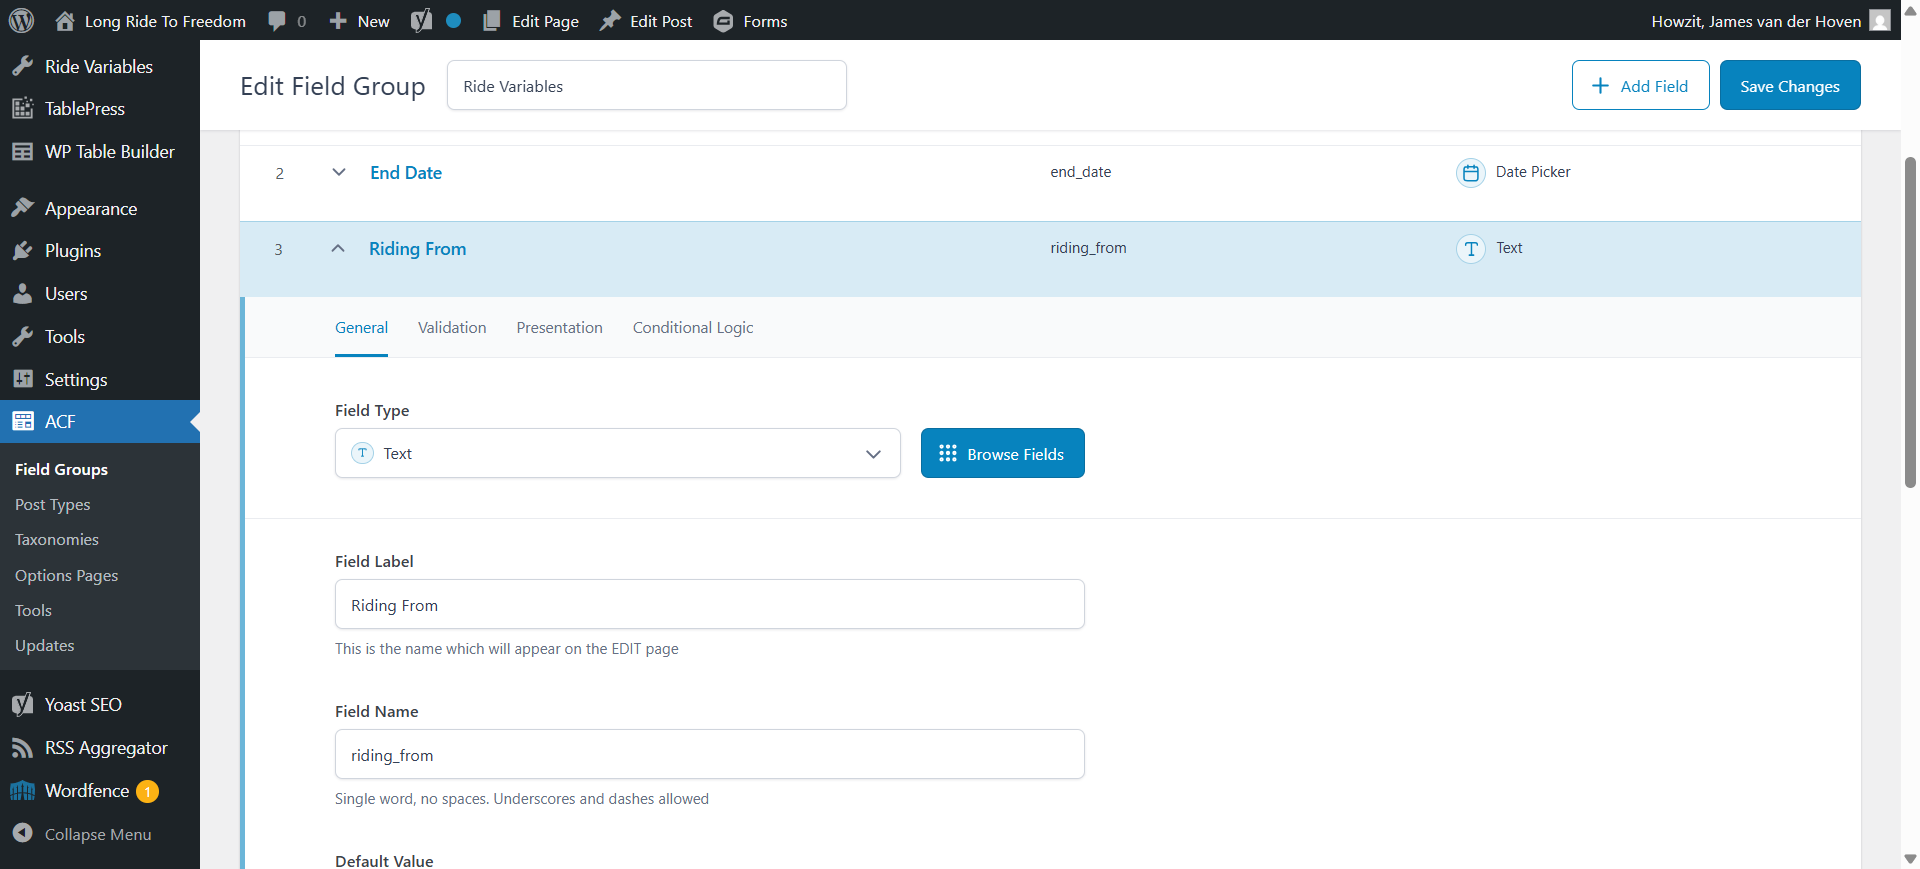Screen dimensions: 1920x869
Task: Click the Yoast SEO sidebar icon
Action: [22, 704]
